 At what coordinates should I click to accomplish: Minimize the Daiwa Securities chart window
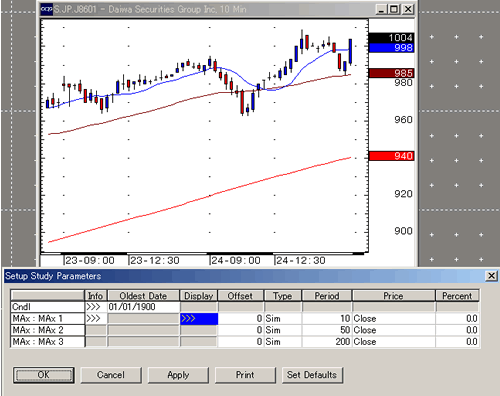tap(381, 9)
